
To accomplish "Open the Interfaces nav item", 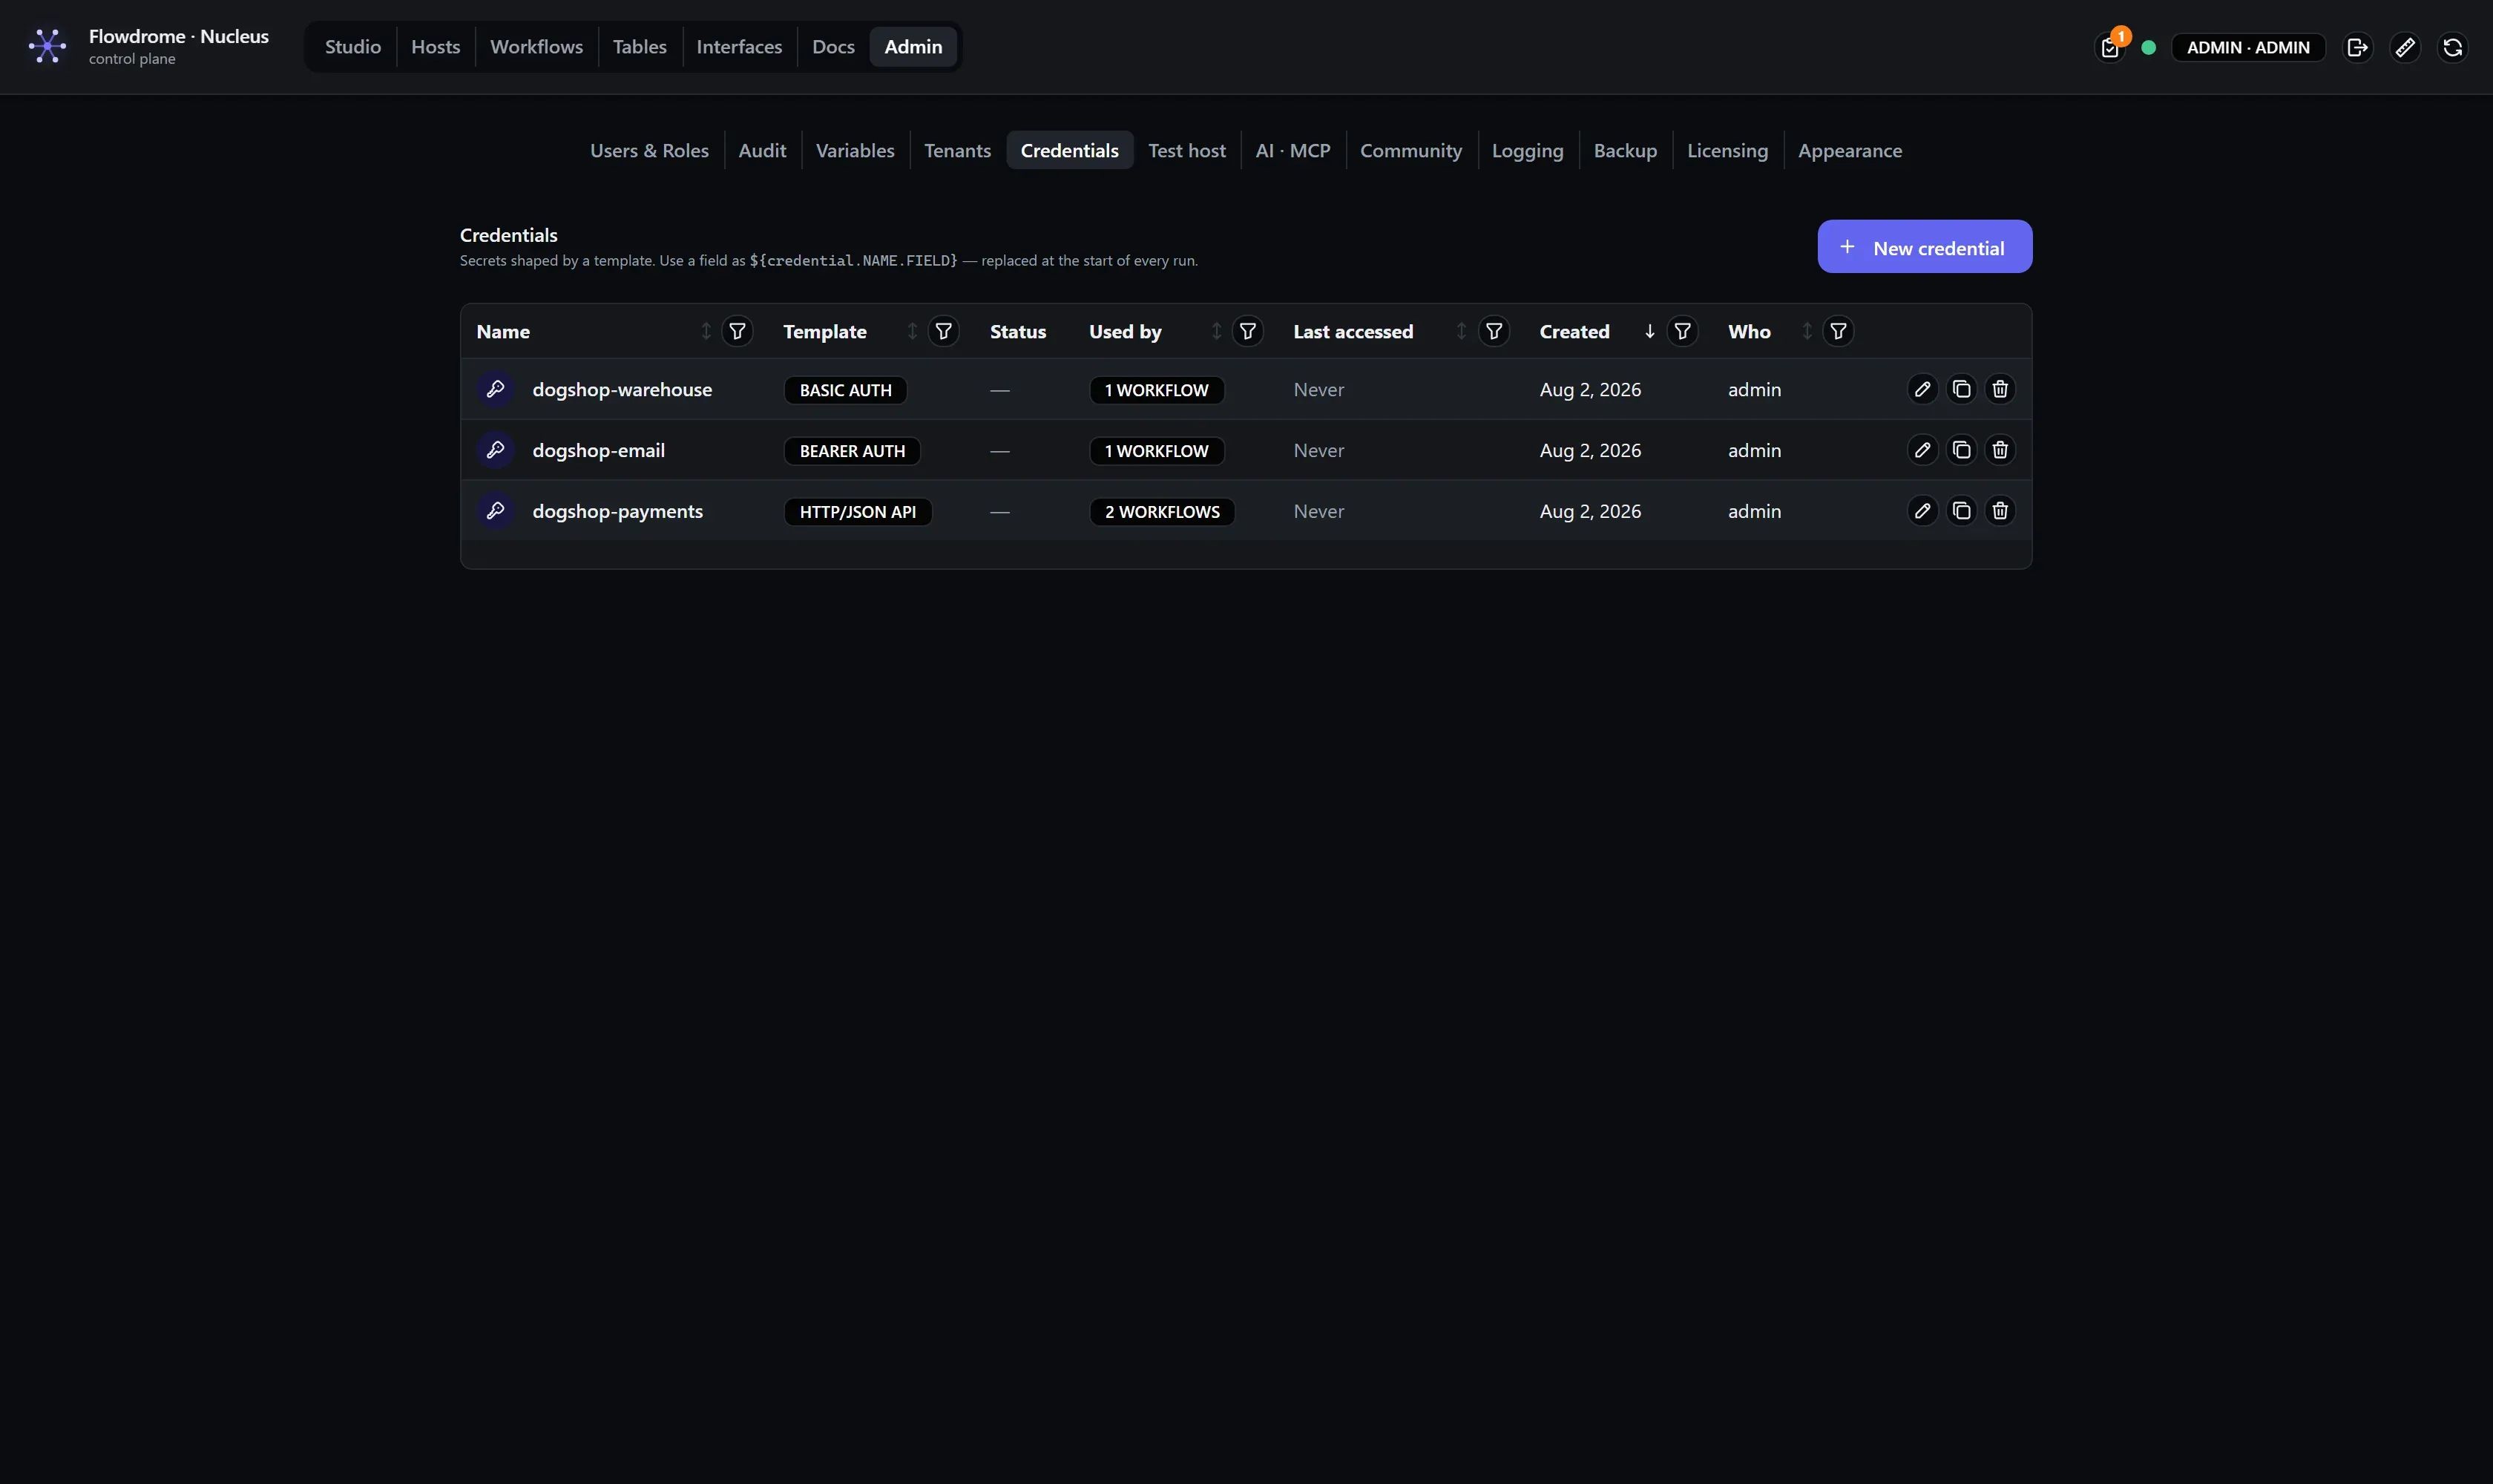I will (x=739, y=47).
